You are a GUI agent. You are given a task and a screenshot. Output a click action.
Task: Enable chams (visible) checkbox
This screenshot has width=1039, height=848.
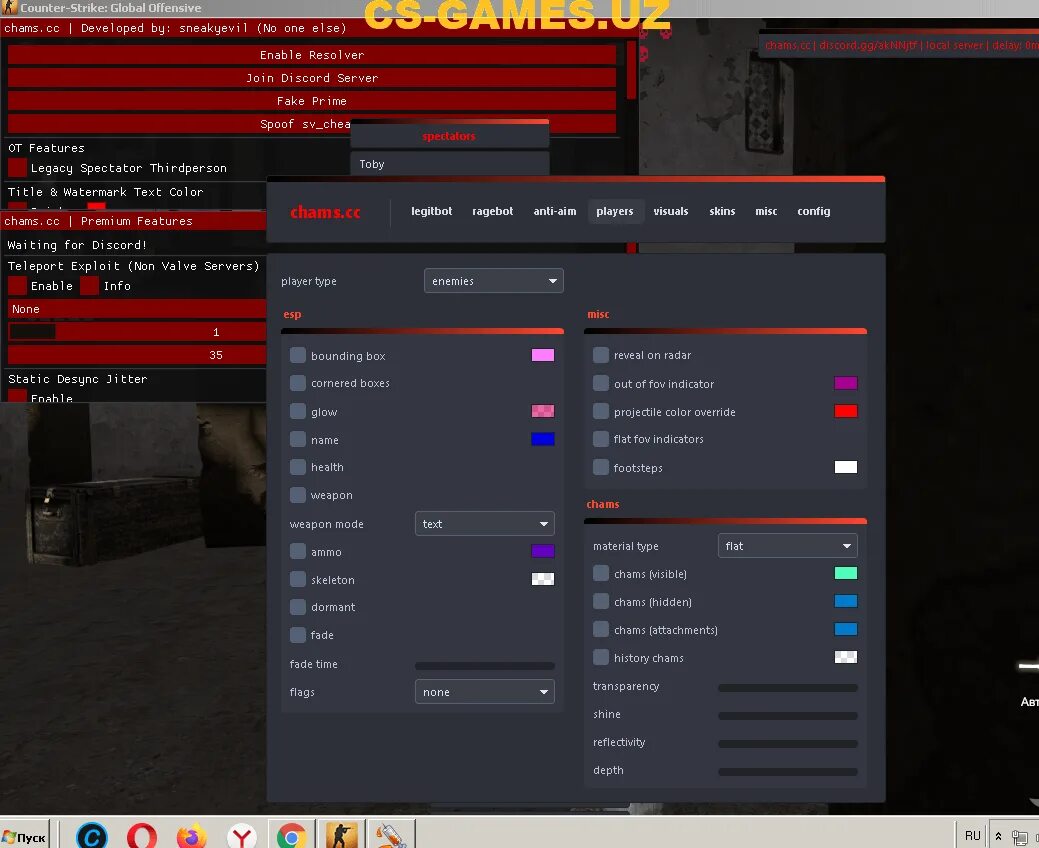tap(601, 573)
